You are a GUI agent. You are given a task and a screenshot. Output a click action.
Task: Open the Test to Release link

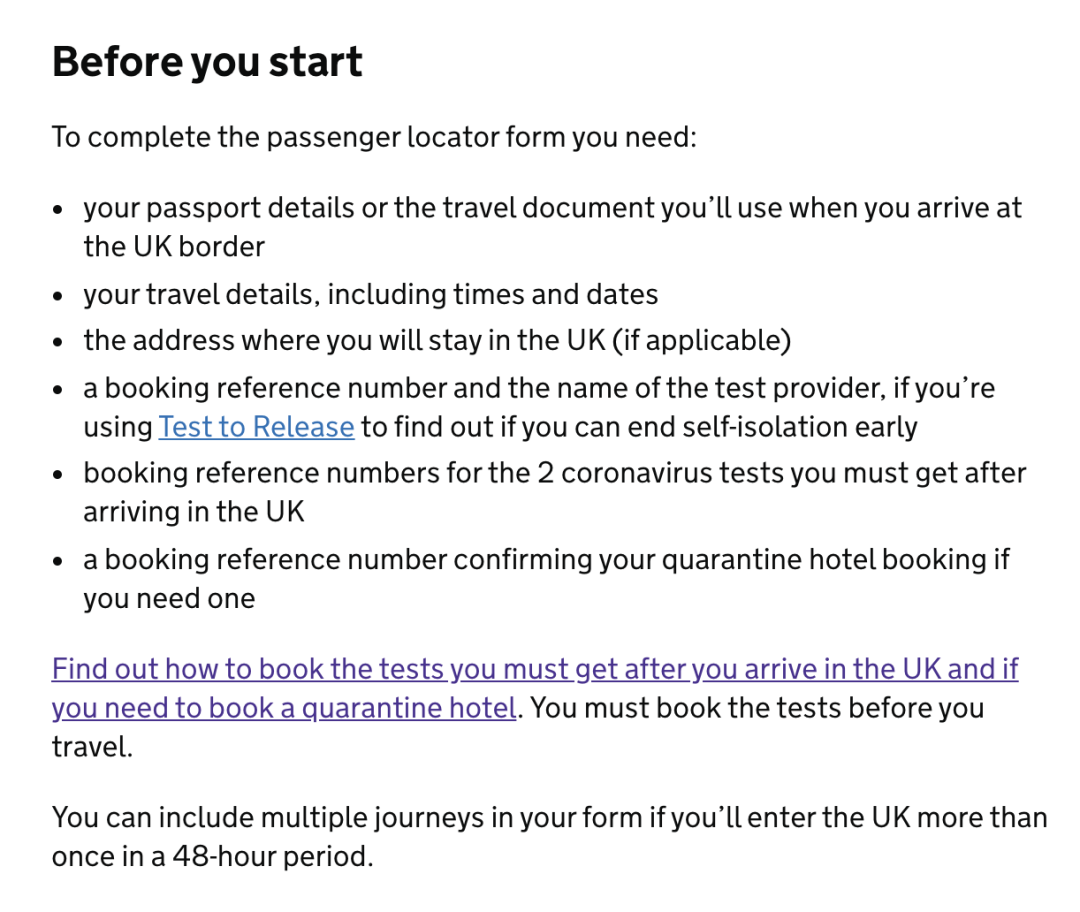coord(256,427)
